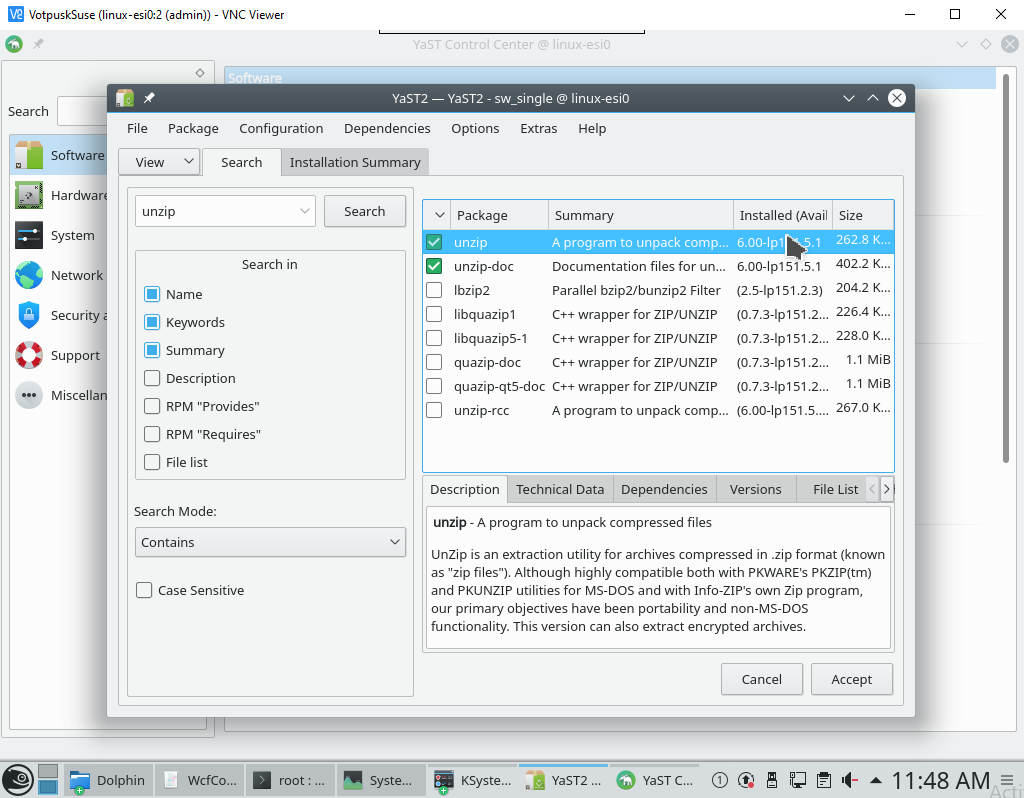Image resolution: width=1024 pixels, height=798 pixels.
Task: Expand the unzip search term history dropdown
Action: click(x=304, y=211)
